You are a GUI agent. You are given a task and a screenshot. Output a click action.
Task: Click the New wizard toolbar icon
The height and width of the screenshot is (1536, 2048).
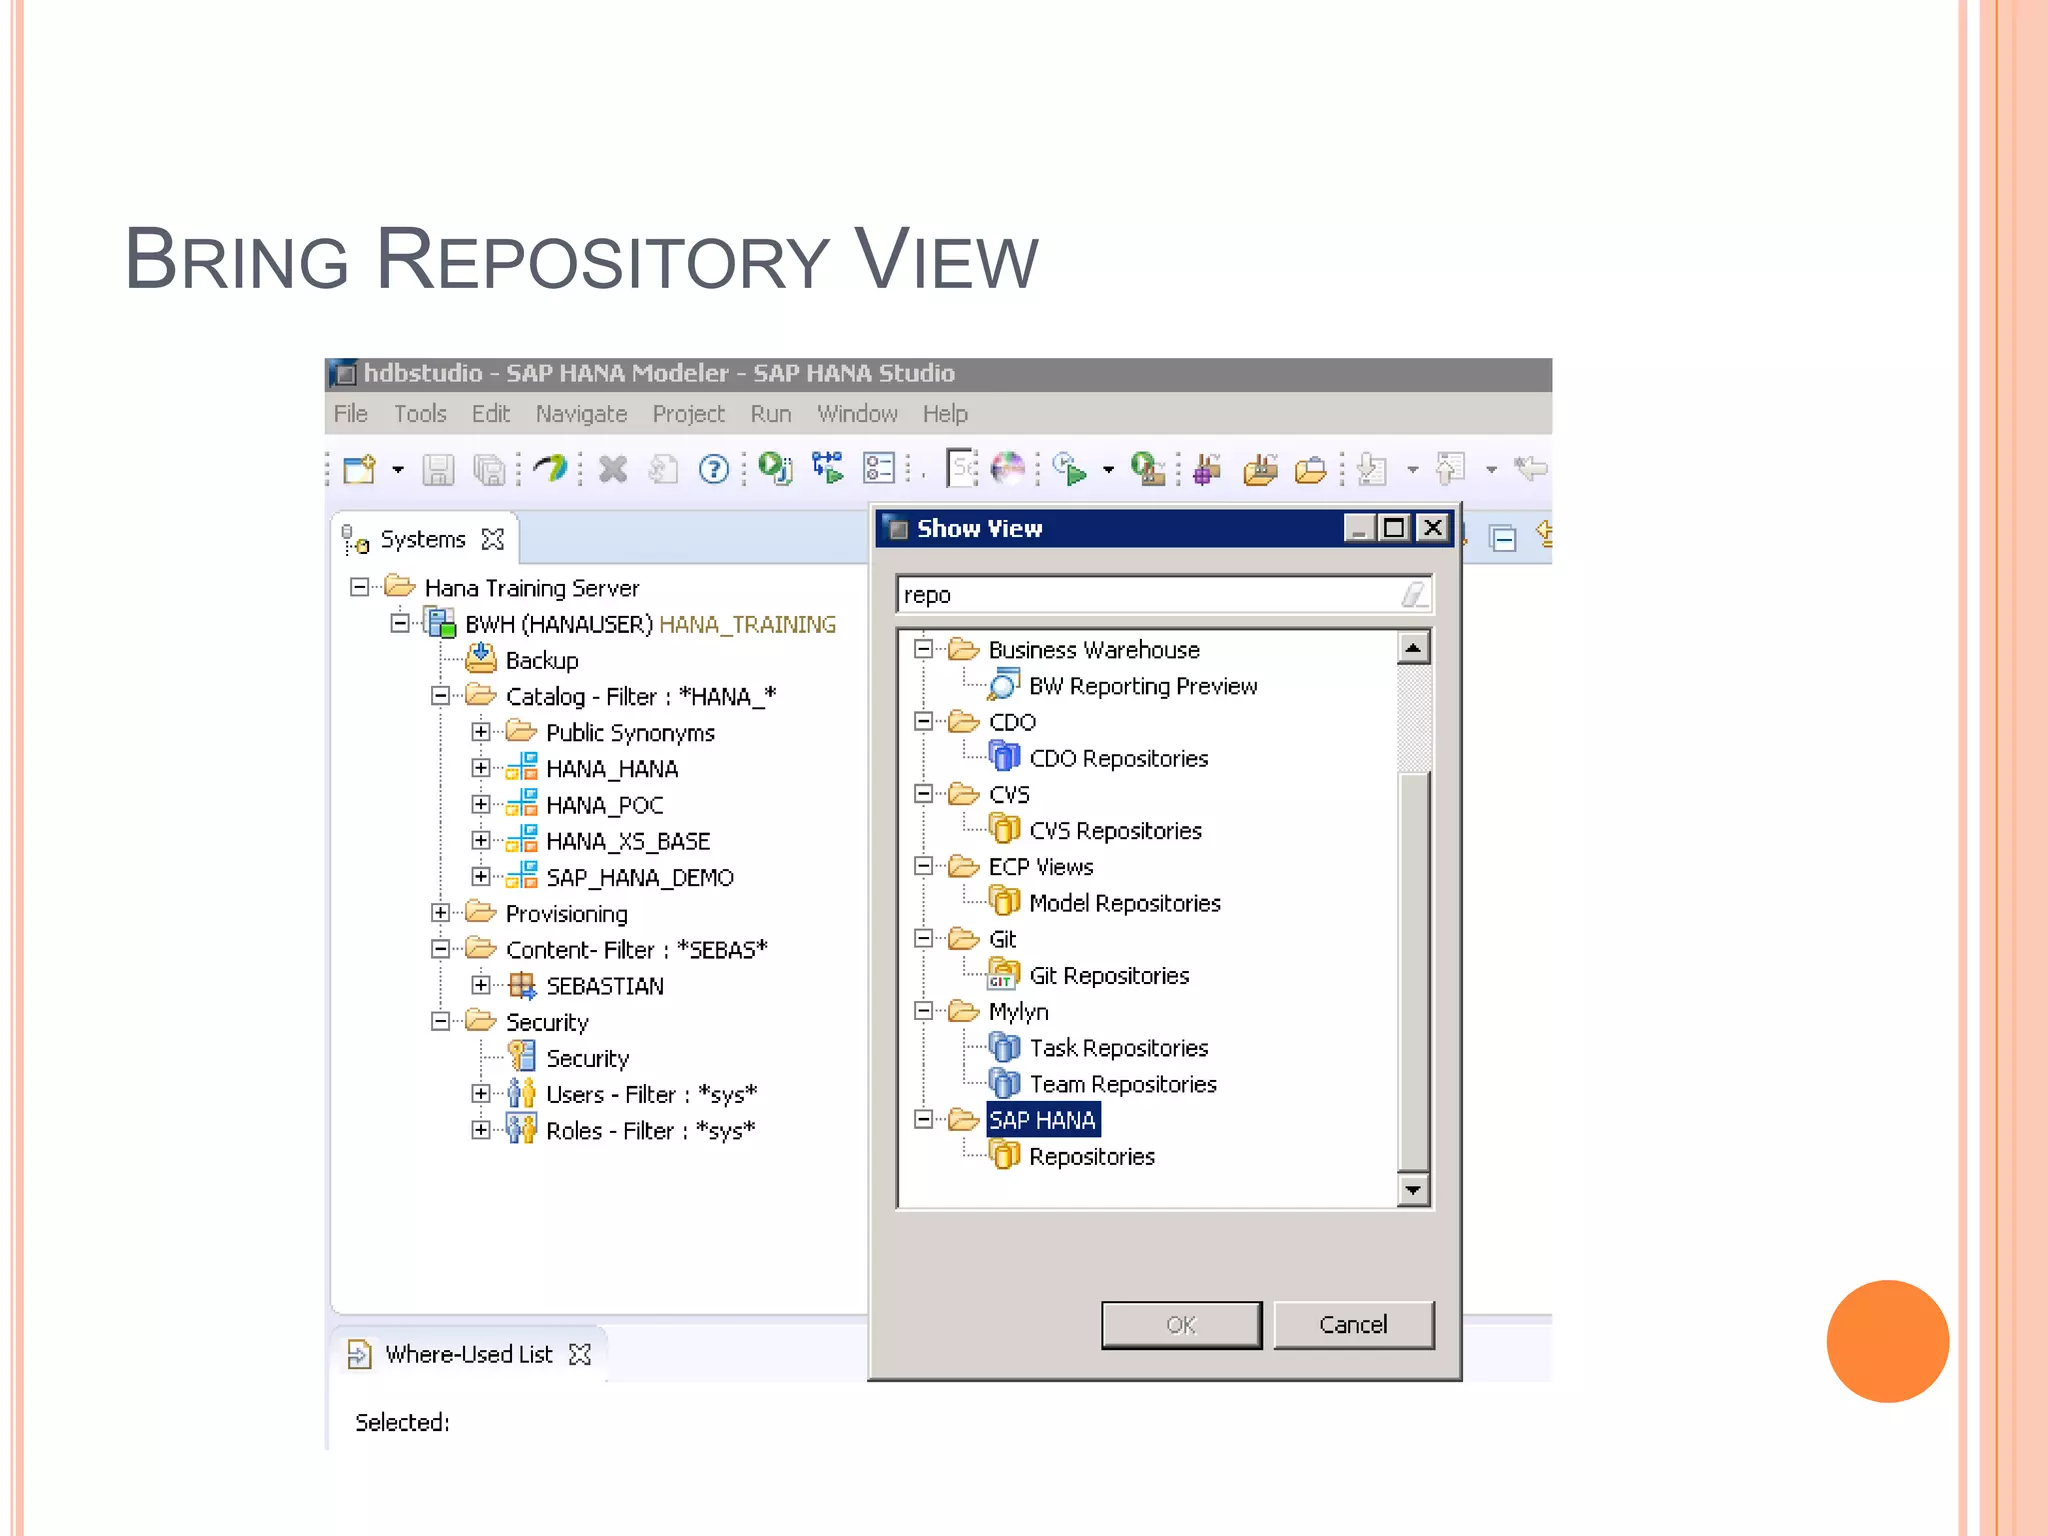tap(360, 469)
